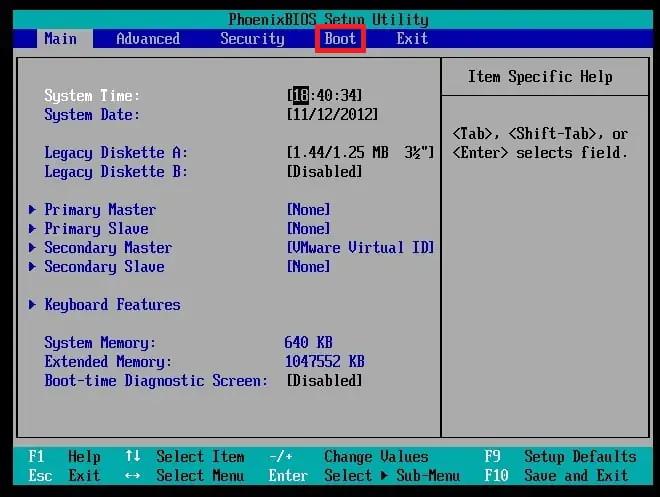Click the VMware Virtual ID value
Viewport: 660px width, 497px height.
tap(360, 248)
